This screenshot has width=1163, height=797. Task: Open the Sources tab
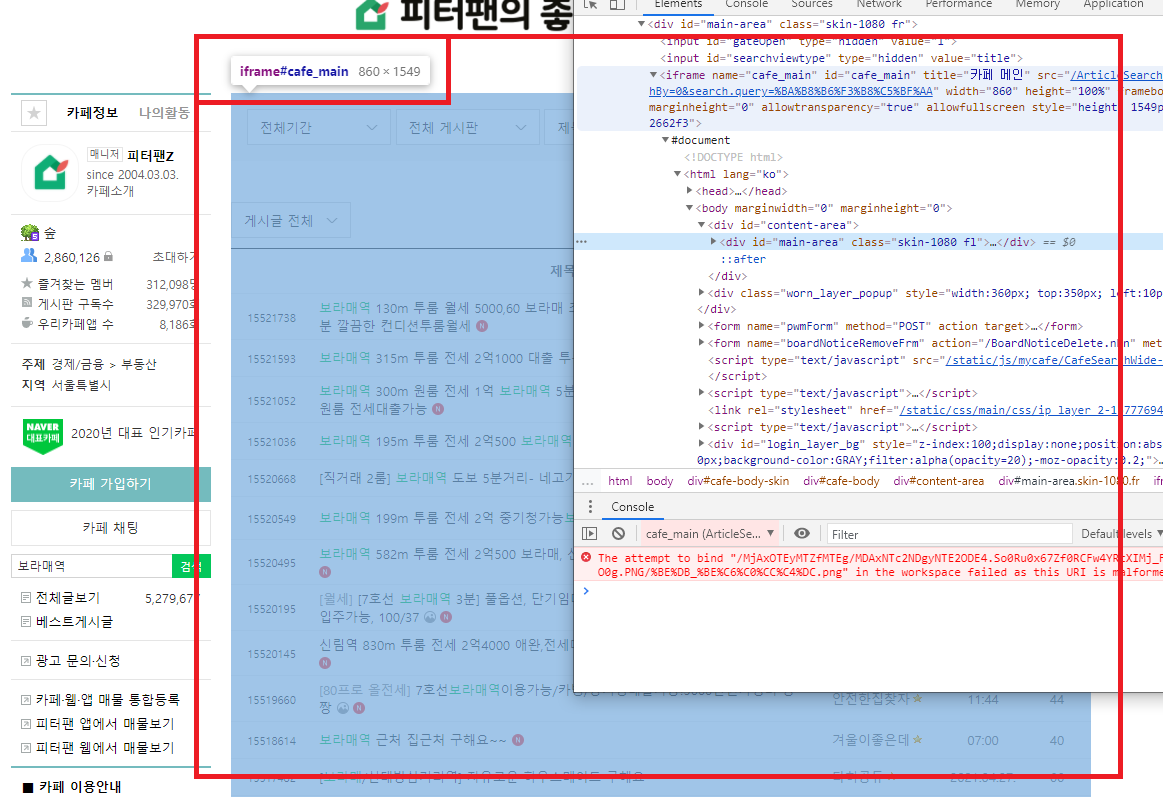coord(812,4)
